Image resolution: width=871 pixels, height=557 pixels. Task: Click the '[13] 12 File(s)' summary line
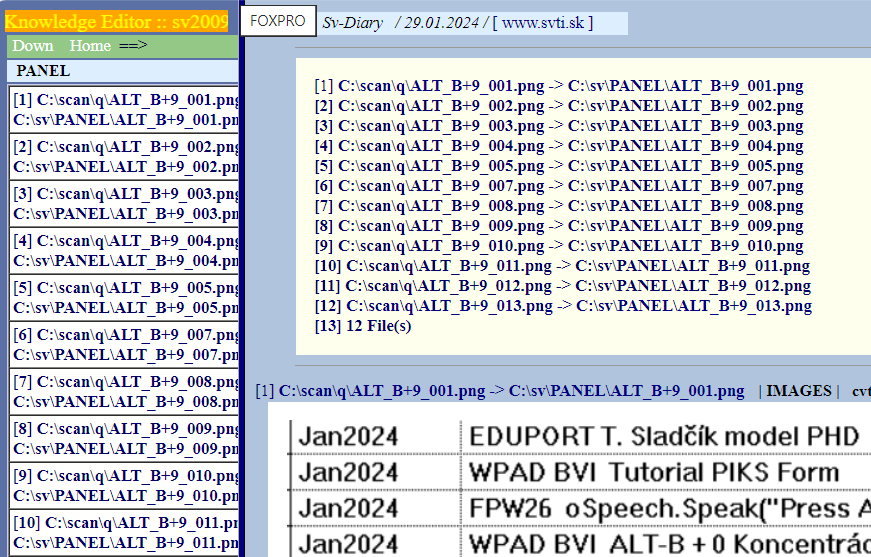pyautogui.click(x=362, y=326)
